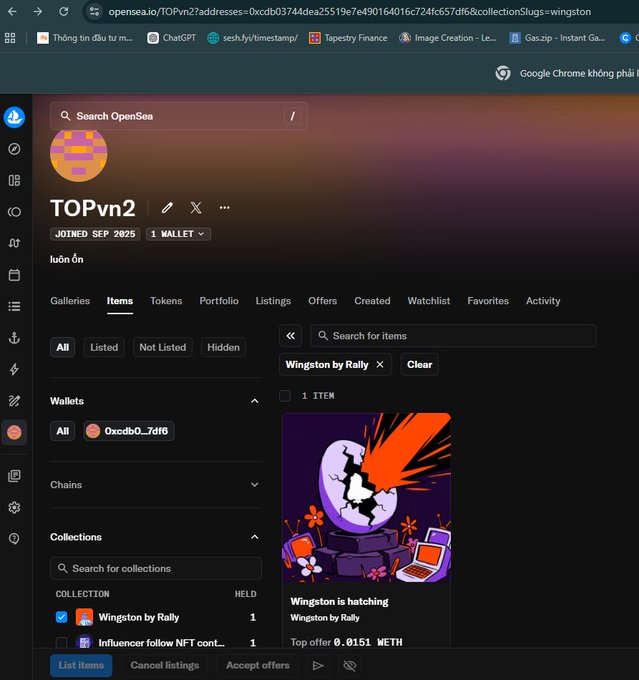Viewport: 639px width, 680px height.
Task: Remove the Wingston by Rally filter chip
Action: (380, 365)
